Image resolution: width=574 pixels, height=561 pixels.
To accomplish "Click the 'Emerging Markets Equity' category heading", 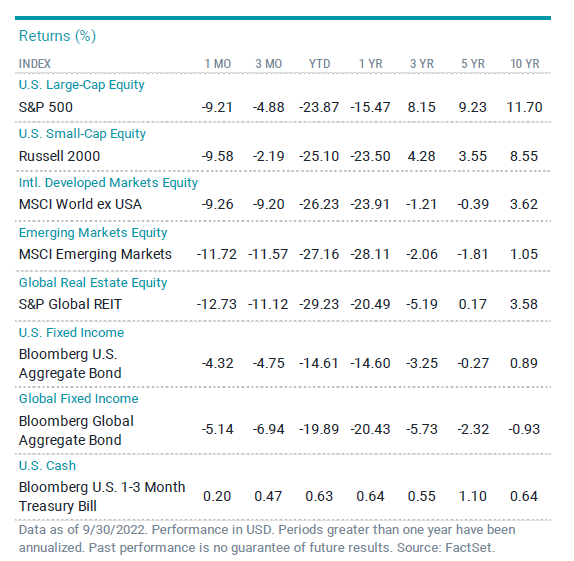I will pyautogui.click(x=93, y=233).
